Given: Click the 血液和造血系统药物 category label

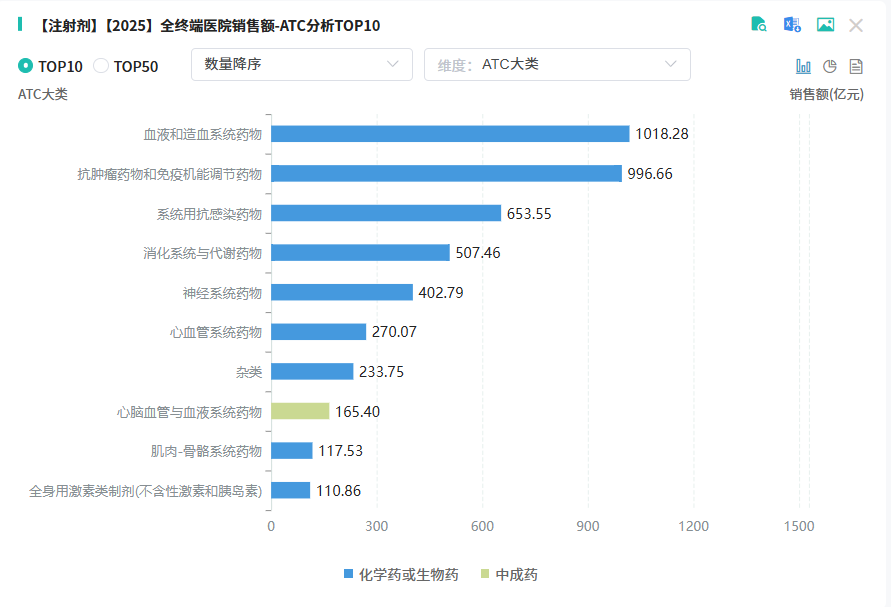Looking at the screenshot, I should click(x=202, y=134).
